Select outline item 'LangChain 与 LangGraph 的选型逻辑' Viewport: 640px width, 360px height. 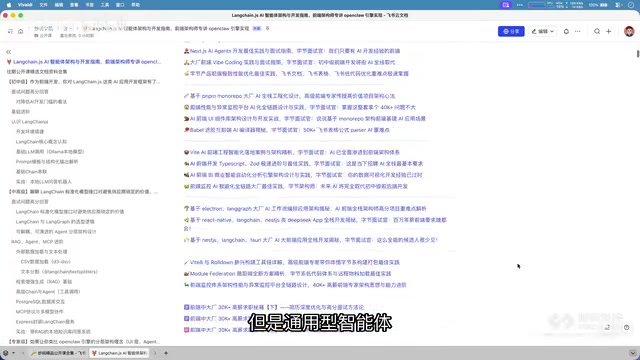55,222
